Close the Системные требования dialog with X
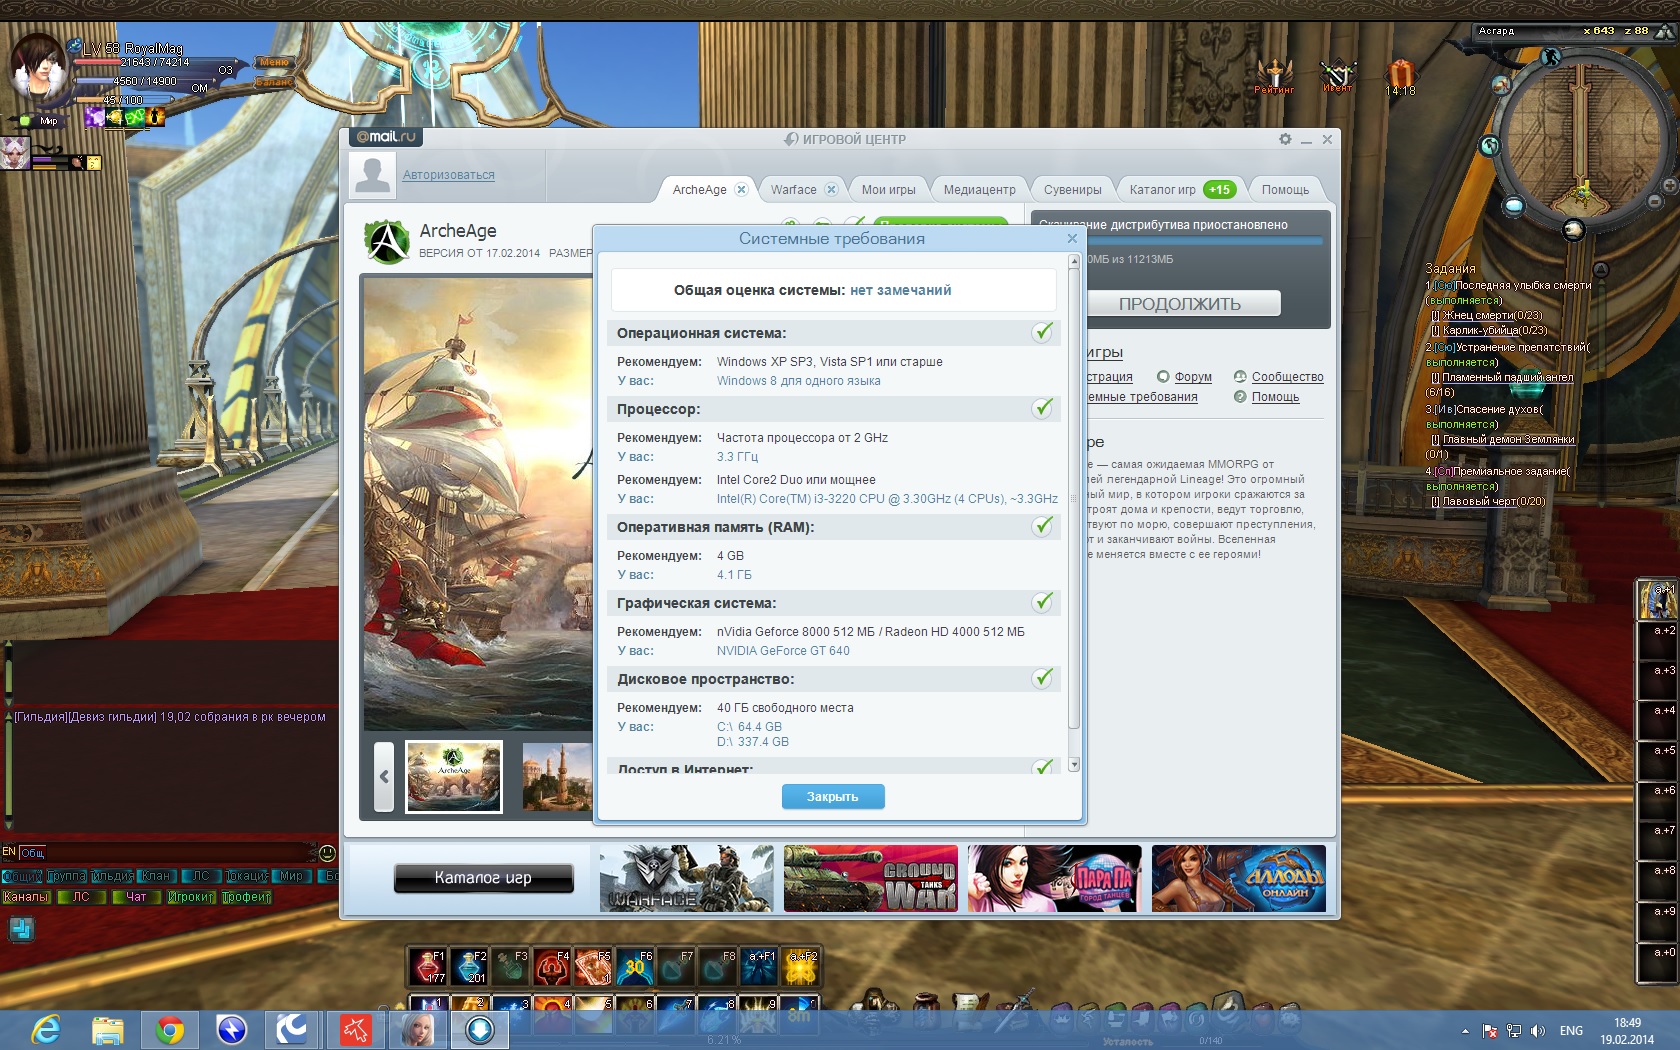1680x1050 pixels. tap(1072, 238)
